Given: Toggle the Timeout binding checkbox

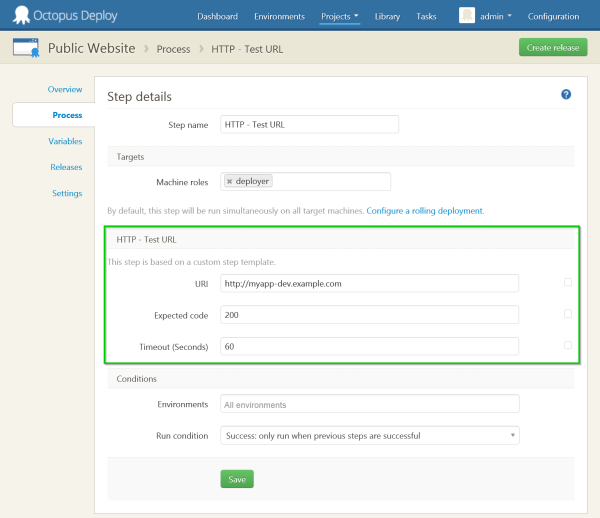Looking at the screenshot, I should click(x=568, y=346).
